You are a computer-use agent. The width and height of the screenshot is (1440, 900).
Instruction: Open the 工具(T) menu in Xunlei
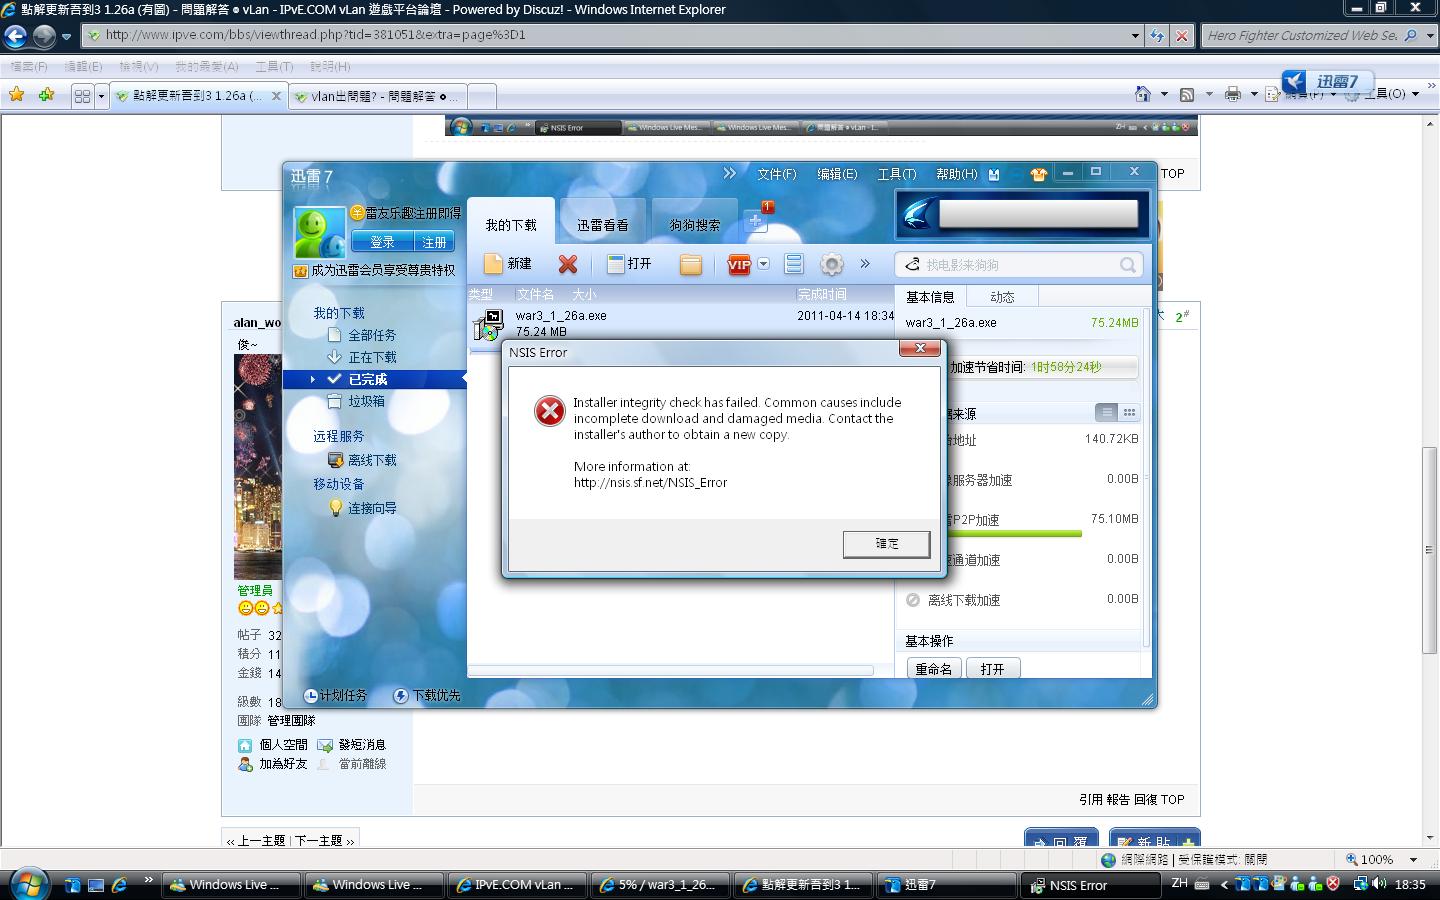[x=897, y=174]
